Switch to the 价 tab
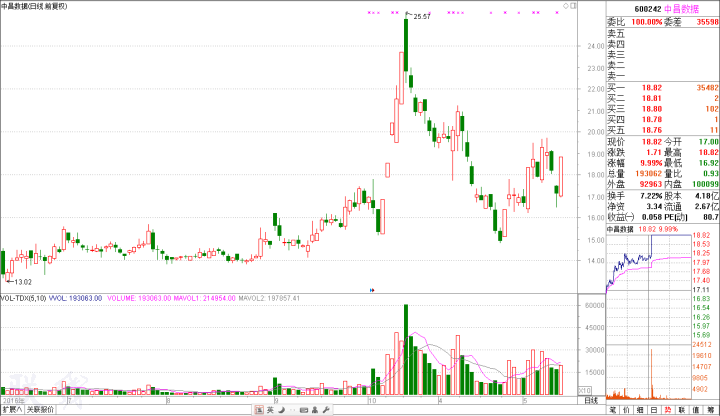The width and height of the screenshot is (720, 416). tap(626, 409)
